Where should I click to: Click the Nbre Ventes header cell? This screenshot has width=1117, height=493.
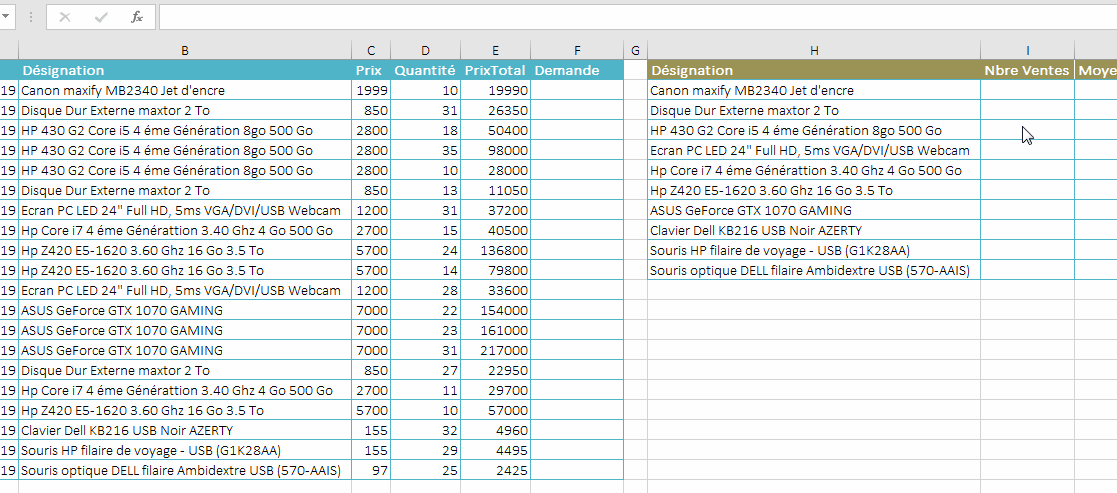pos(1028,70)
